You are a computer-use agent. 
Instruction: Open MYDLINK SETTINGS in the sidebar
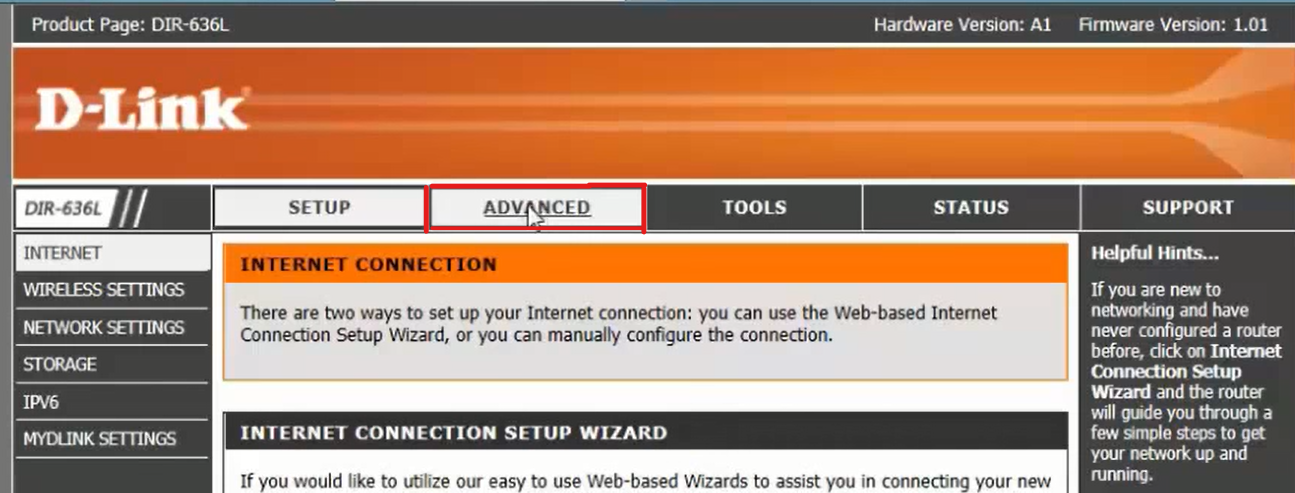[x=111, y=438]
